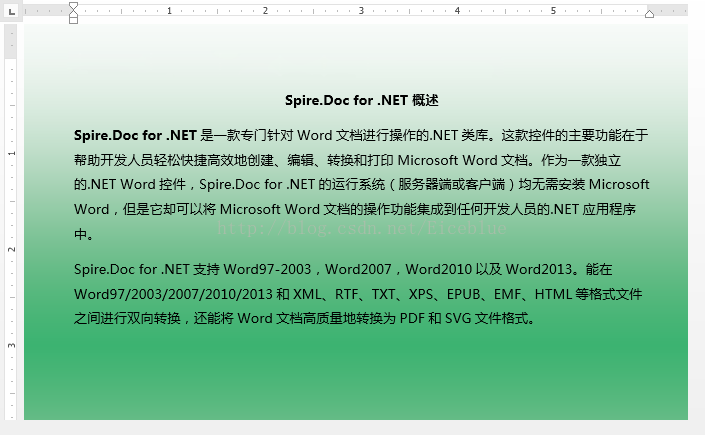Viewport: 705px width, 435px height.
Task: Click the line starting '之间进行双向转换'
Action: pyautogui.click(x=305, y=318)
